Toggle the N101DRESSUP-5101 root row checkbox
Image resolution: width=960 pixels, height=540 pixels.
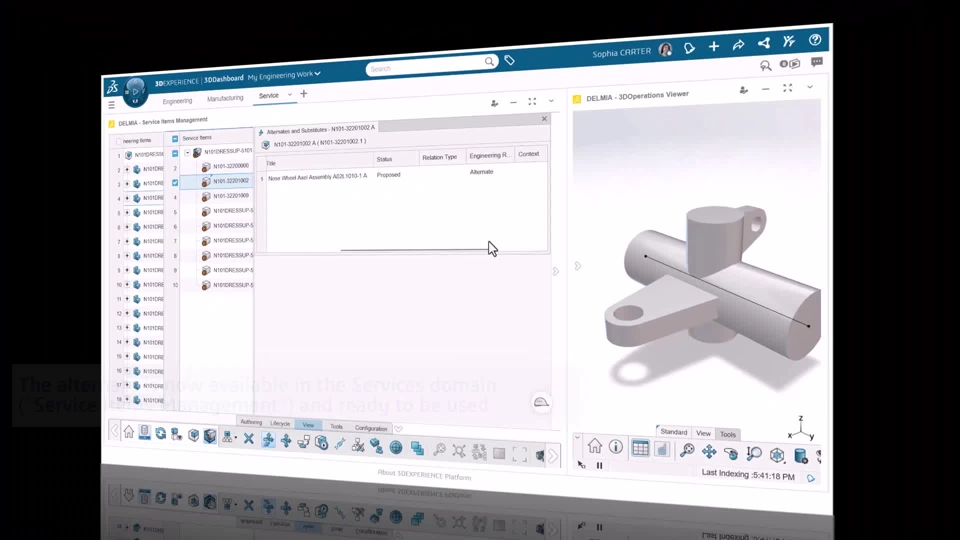coord(175,153)
